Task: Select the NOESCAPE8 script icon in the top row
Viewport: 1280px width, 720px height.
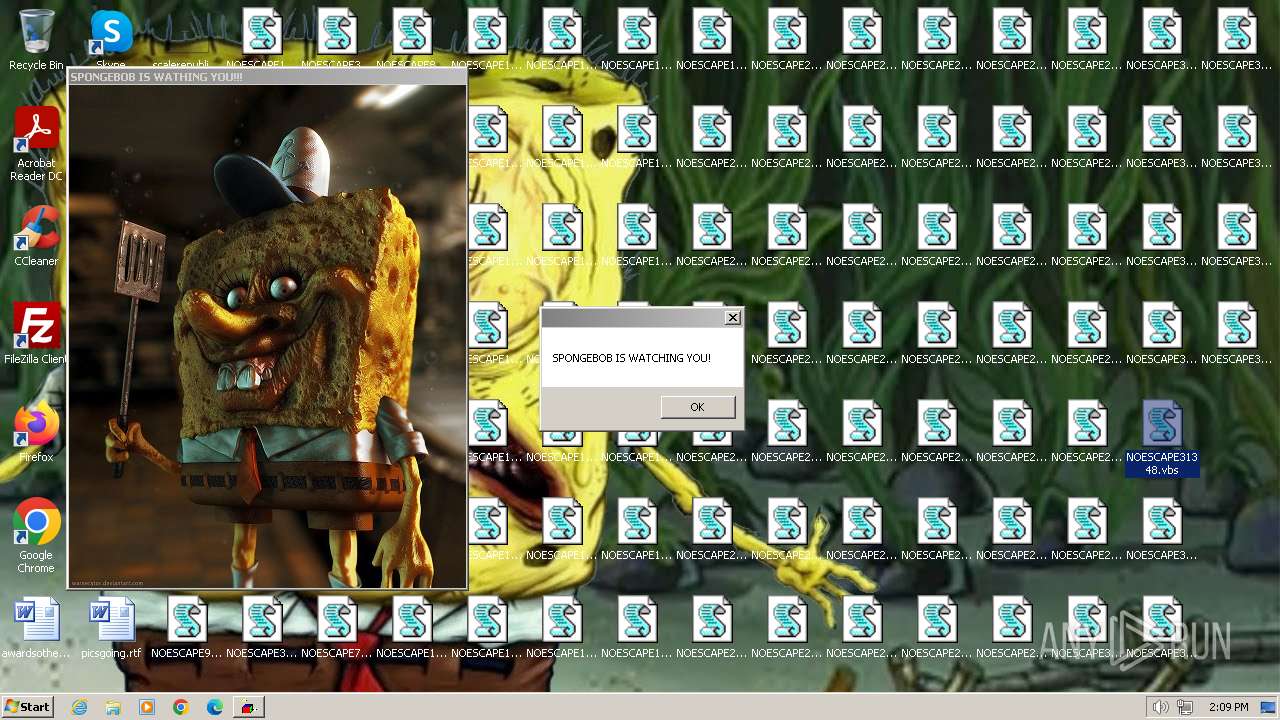Action: pyautogui.click(x=411, y=38)
